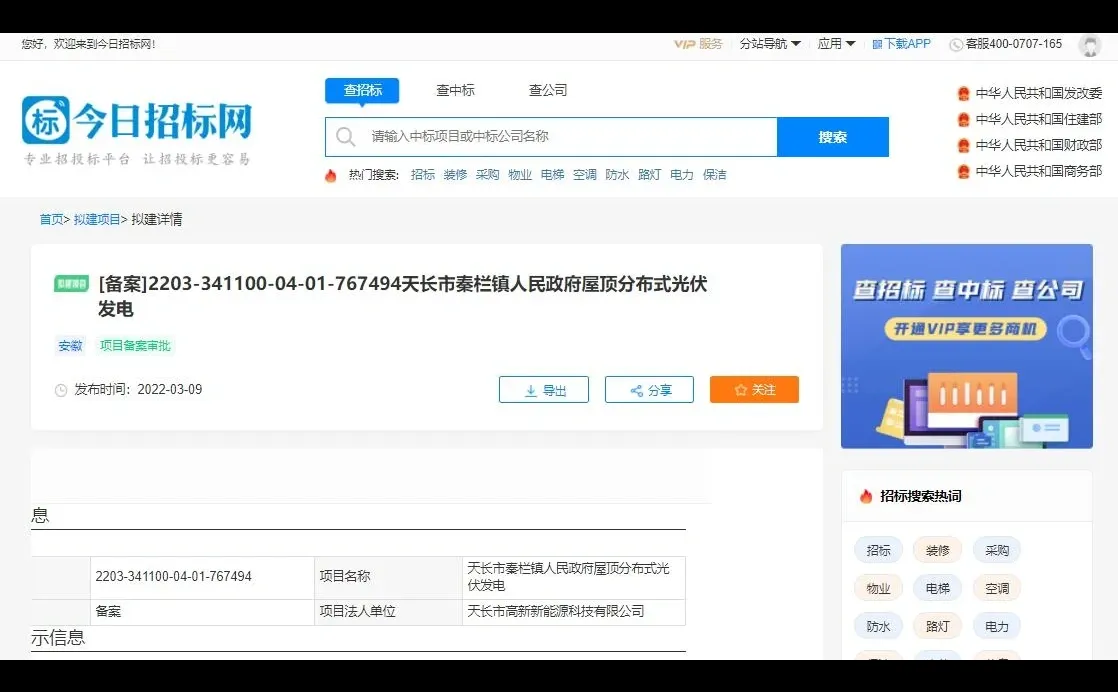Expand the 应用 dropdown
Viewport: 1118px width, 692px height.
pos(834,44)
